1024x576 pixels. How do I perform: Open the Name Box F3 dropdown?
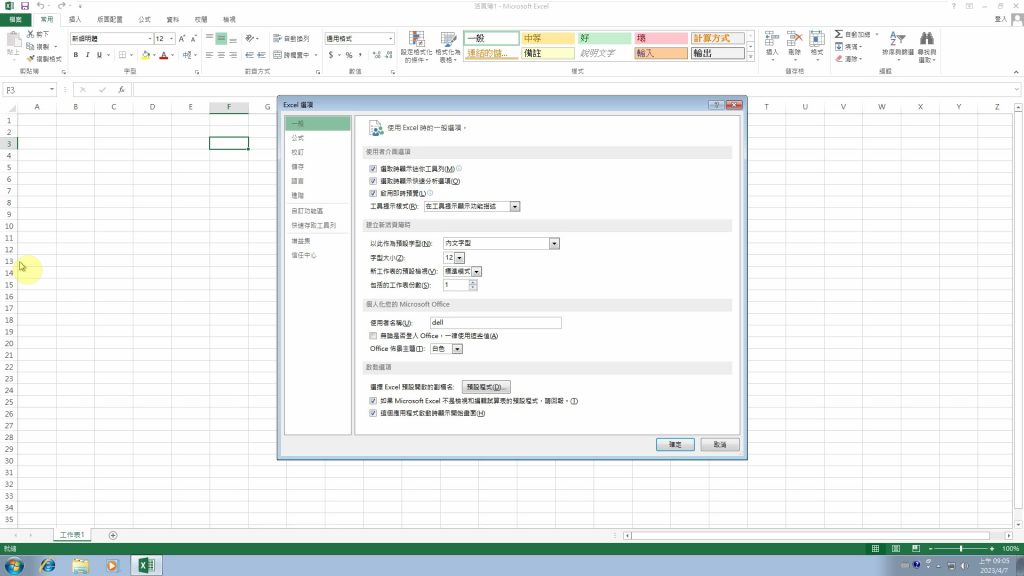pos(52,89)
